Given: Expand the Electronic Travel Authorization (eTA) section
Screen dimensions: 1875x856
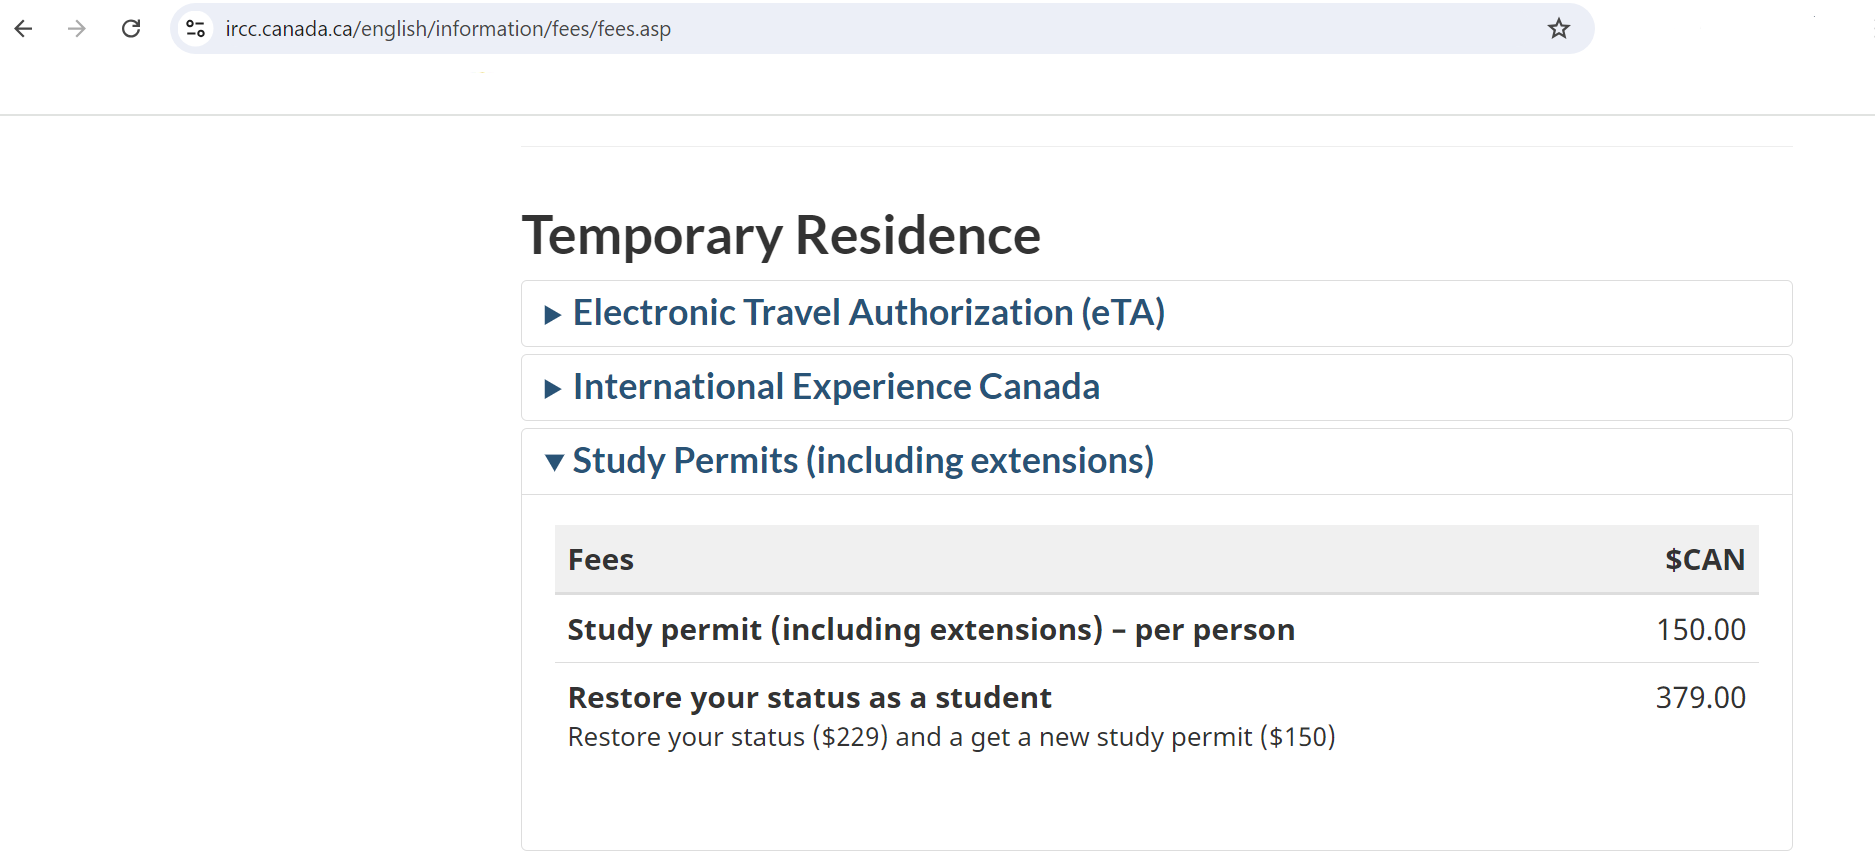Looking at the screenshot, I should (x=868, y=313).
